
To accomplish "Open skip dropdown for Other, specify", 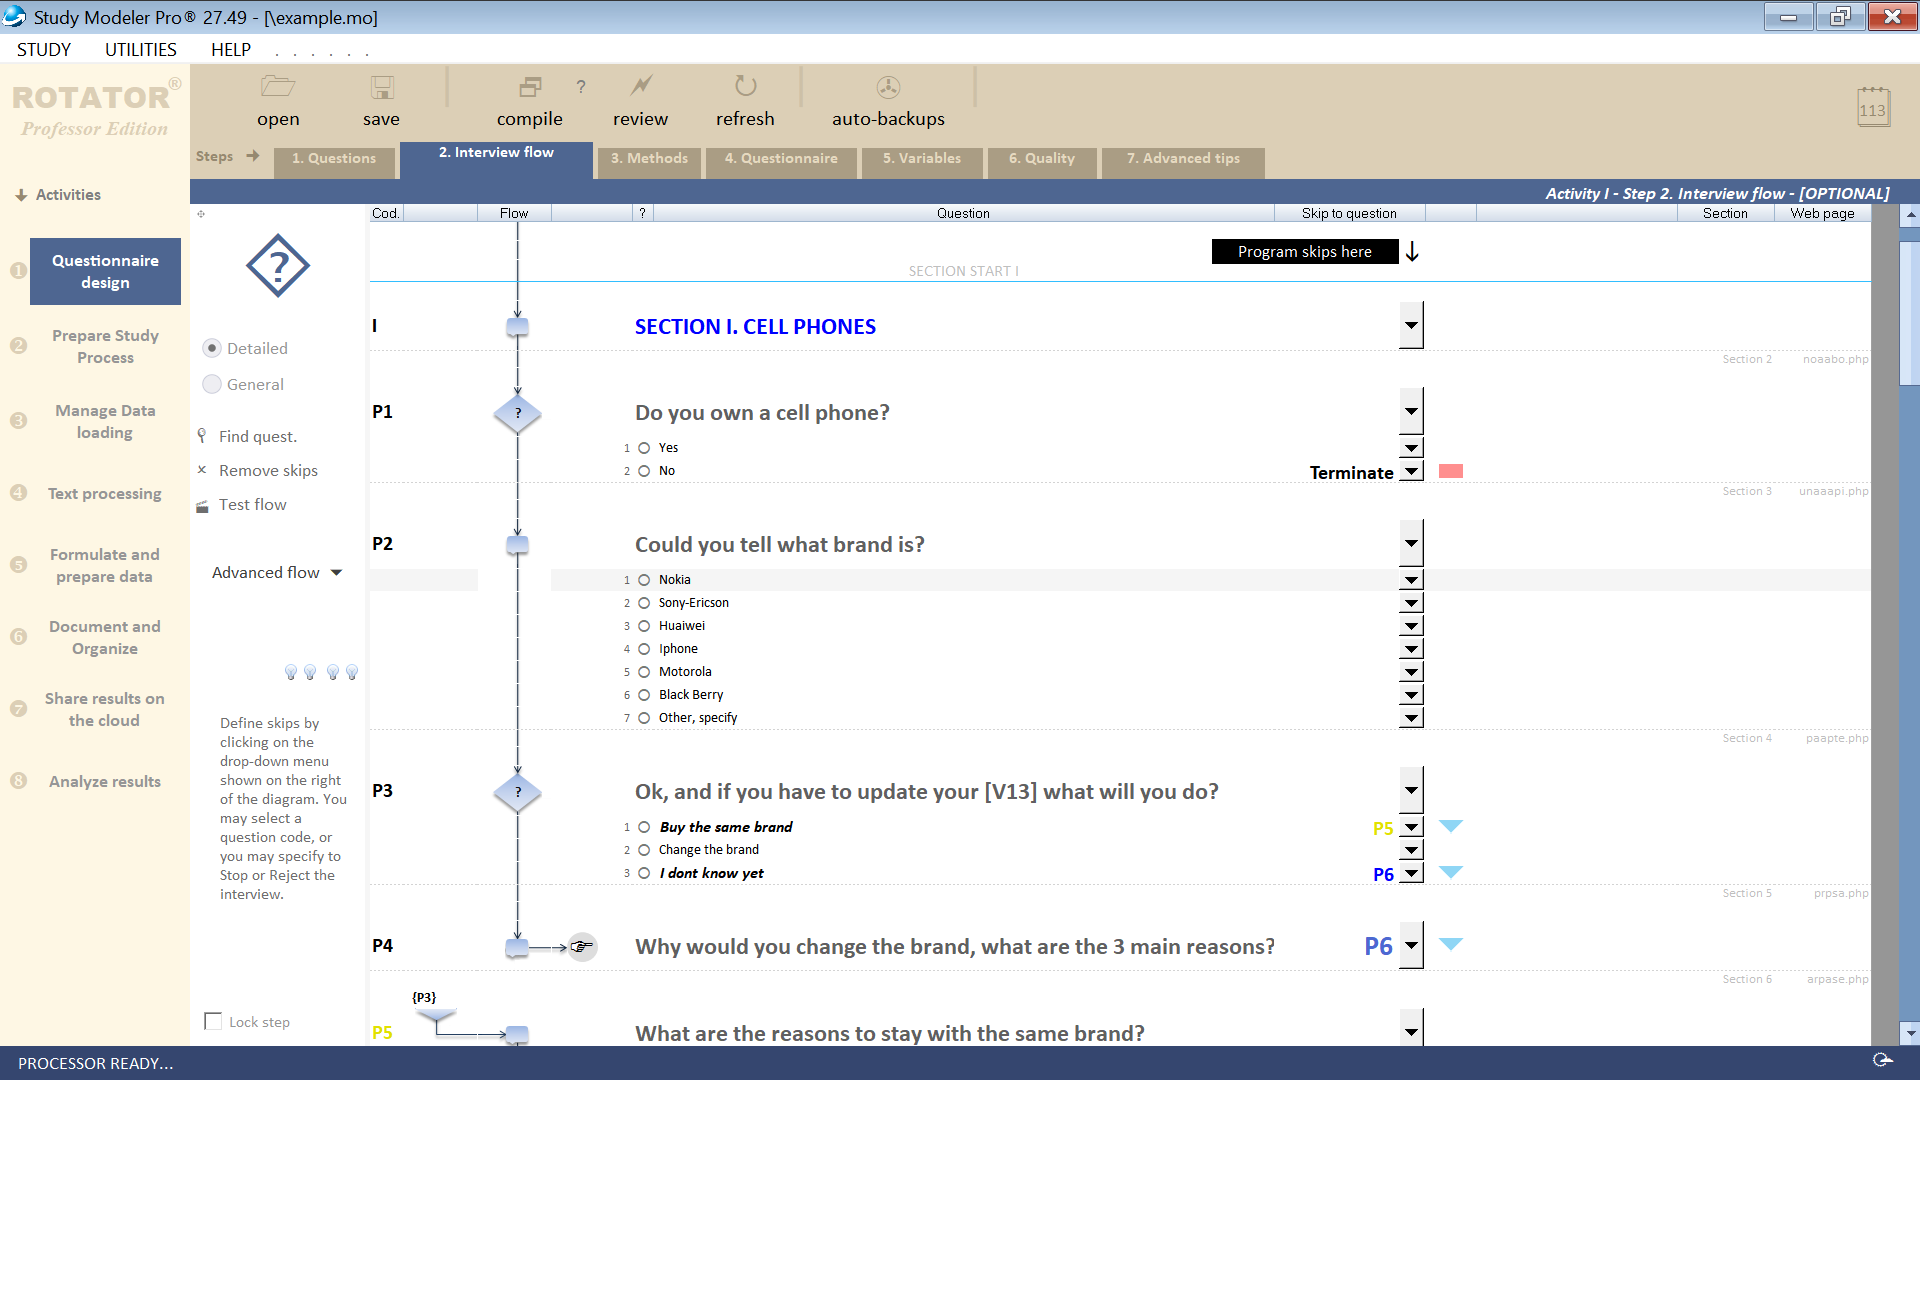I will (1411, 718).
